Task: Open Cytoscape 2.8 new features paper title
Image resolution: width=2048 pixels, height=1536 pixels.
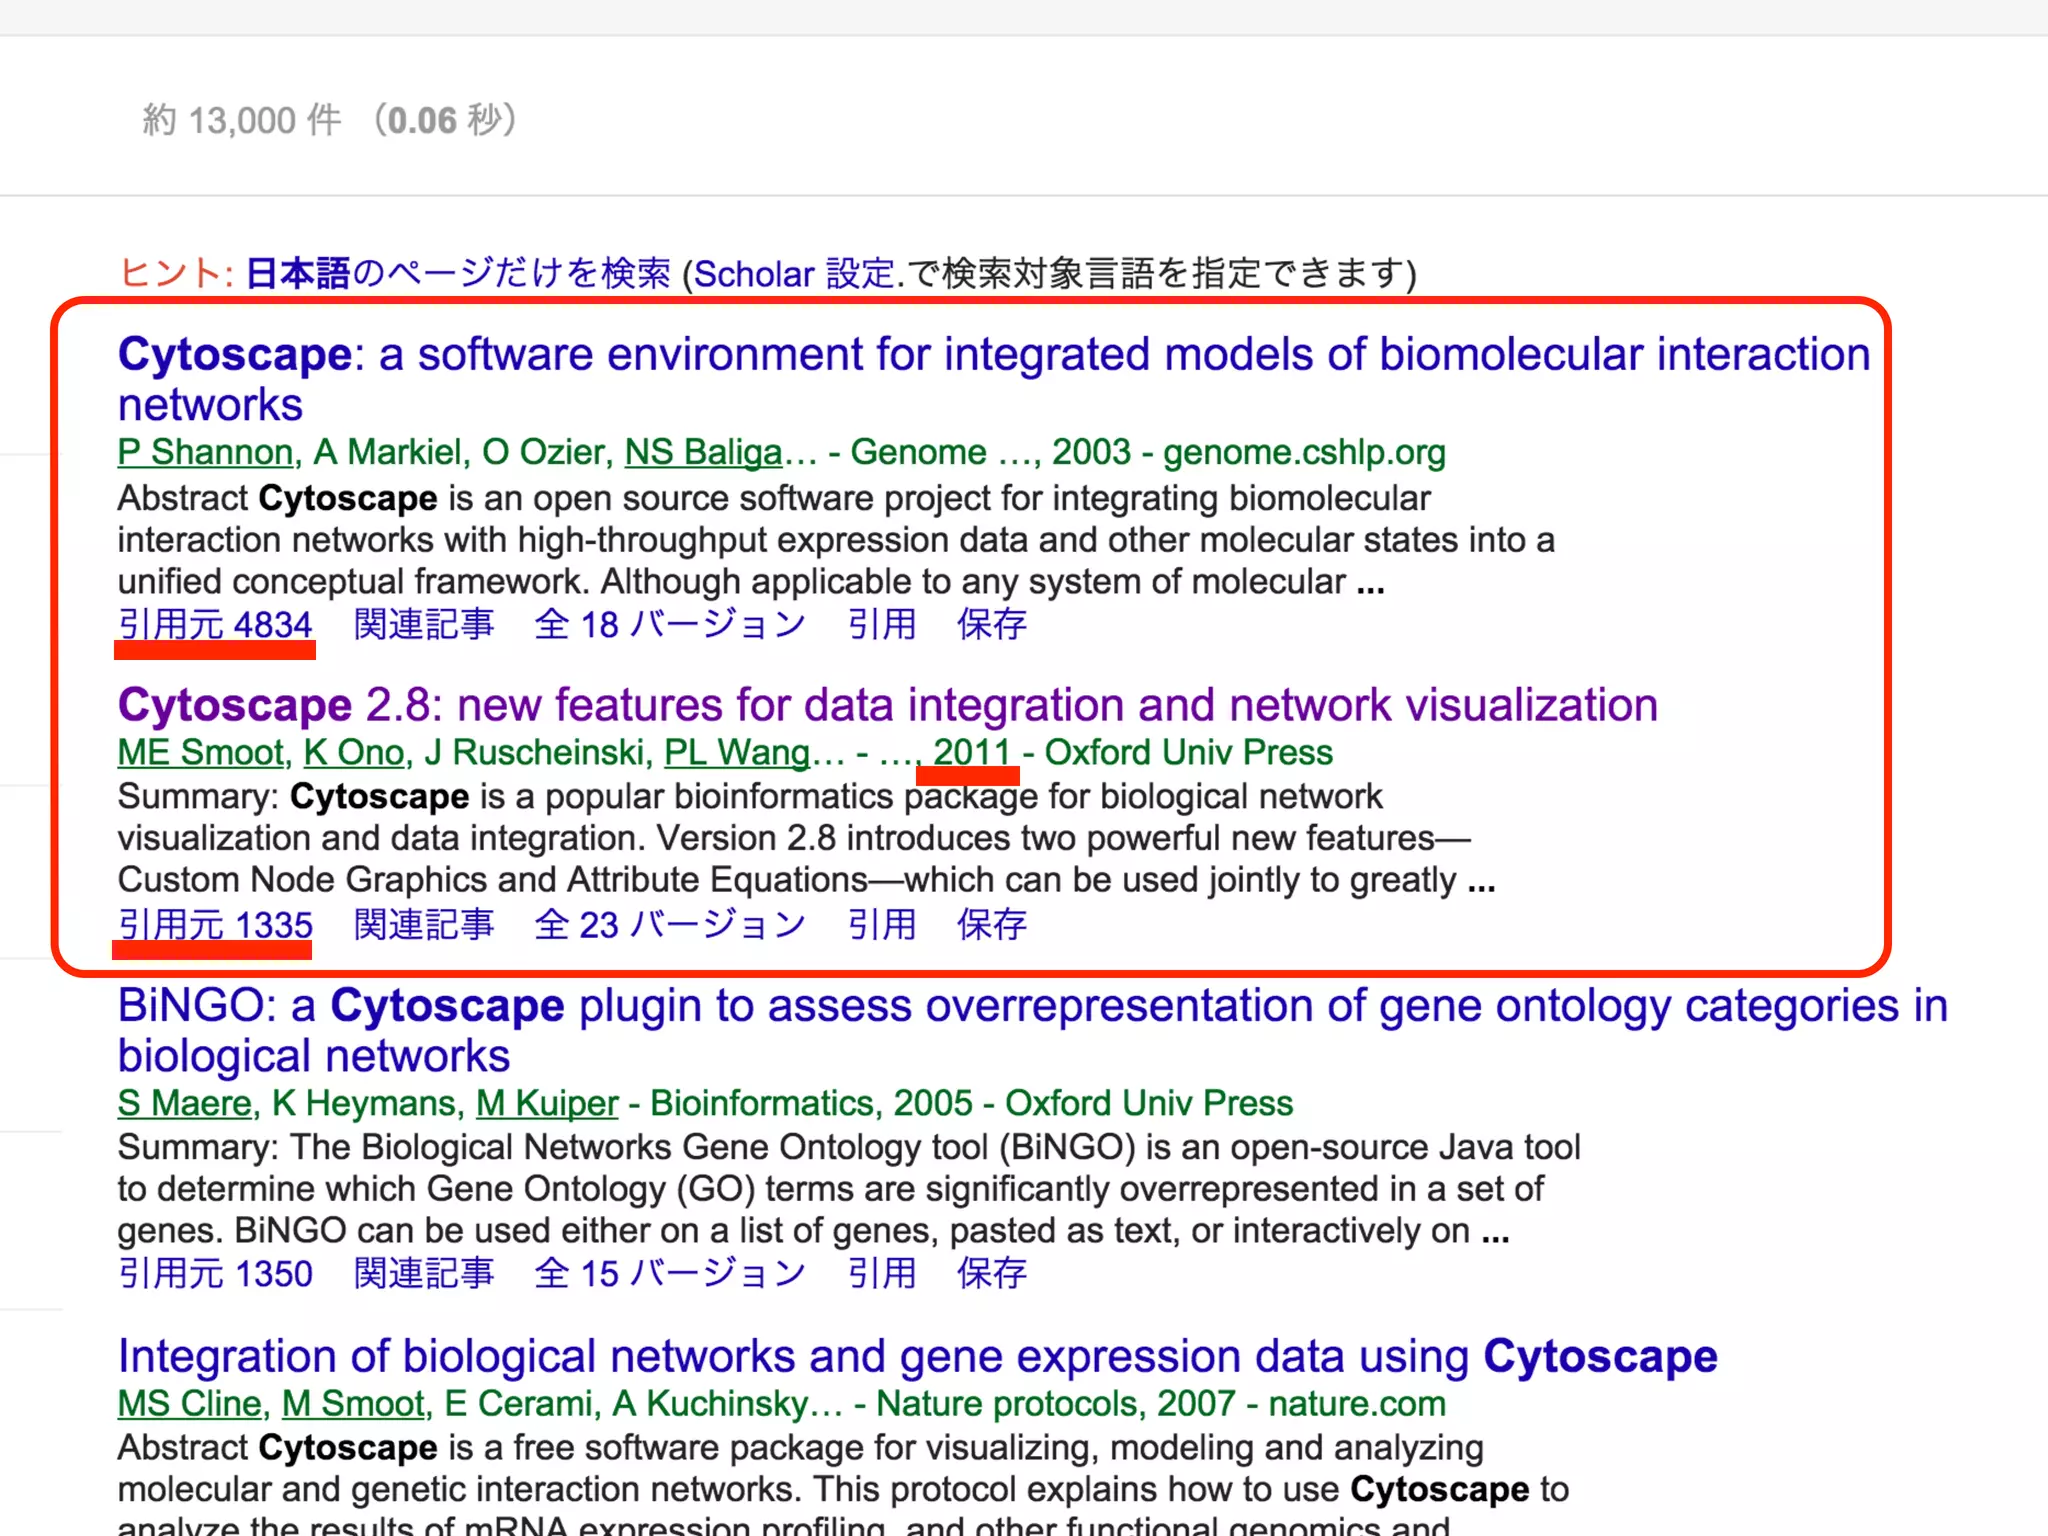Action: [887, 706]
